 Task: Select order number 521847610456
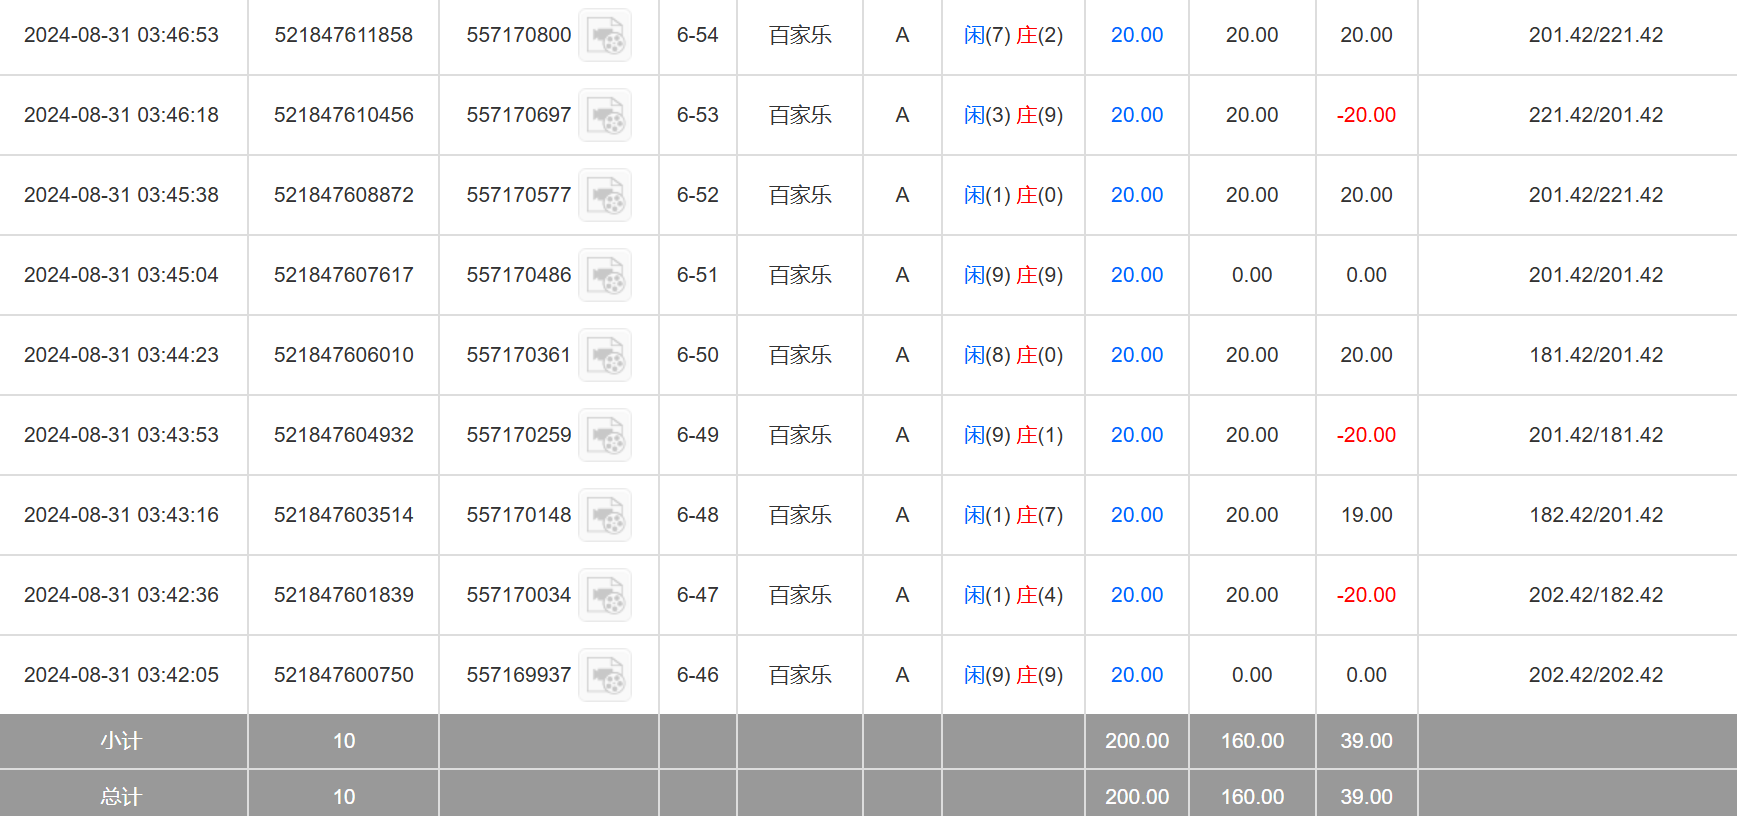343,115
